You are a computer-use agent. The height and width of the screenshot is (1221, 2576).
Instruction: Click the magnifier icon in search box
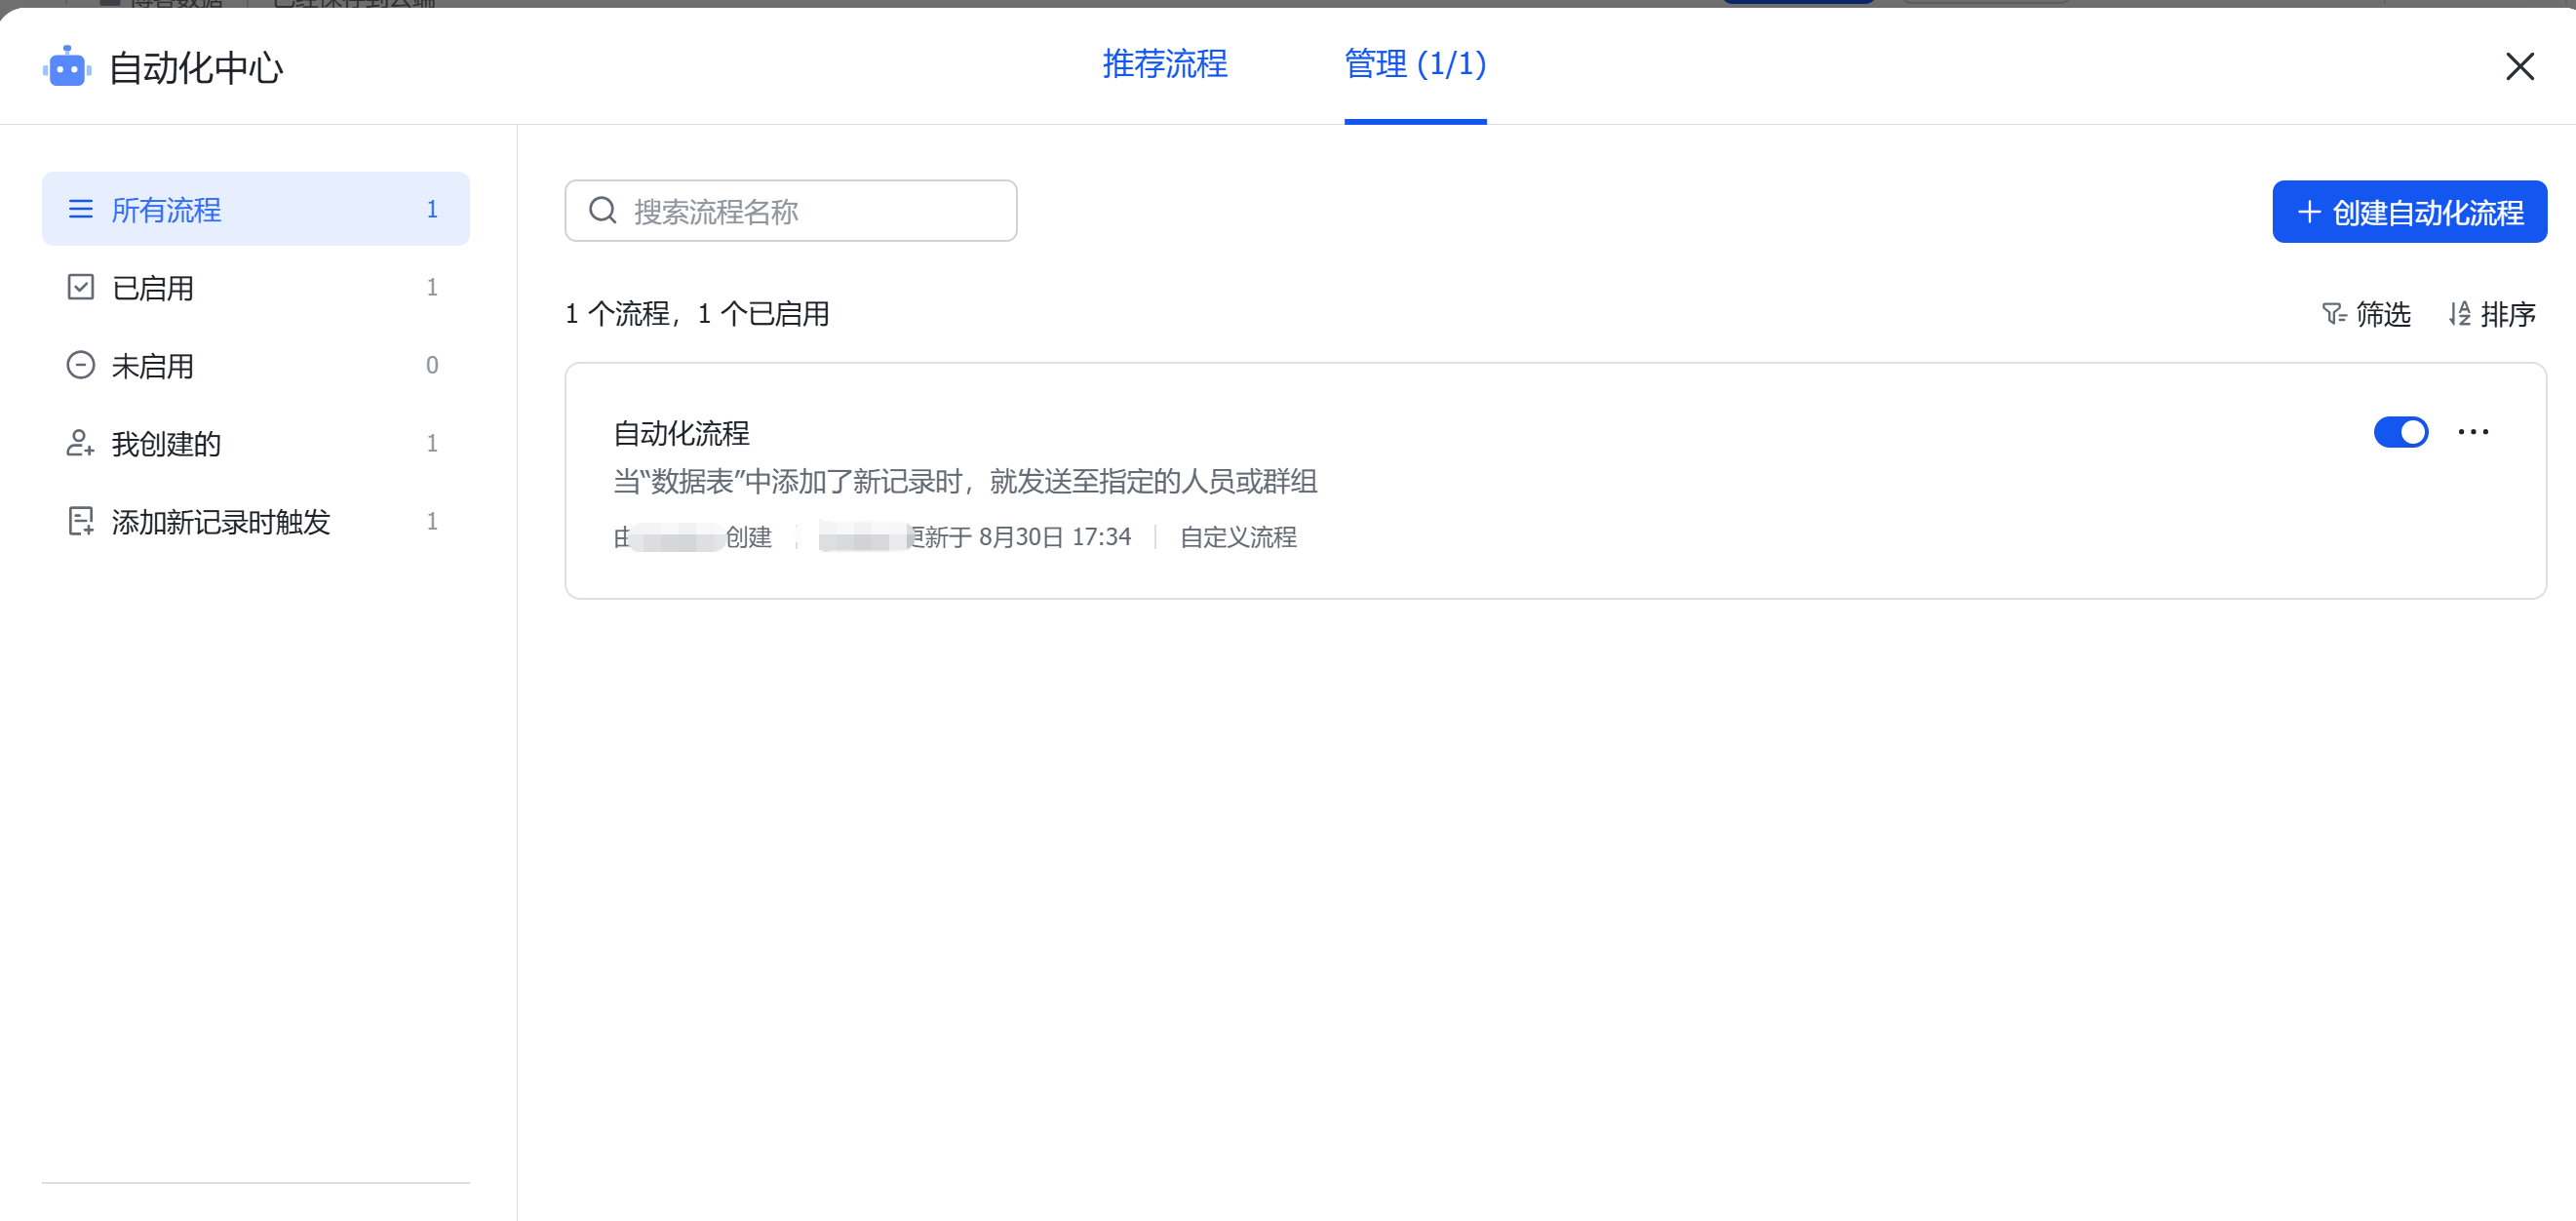(602, 210)
